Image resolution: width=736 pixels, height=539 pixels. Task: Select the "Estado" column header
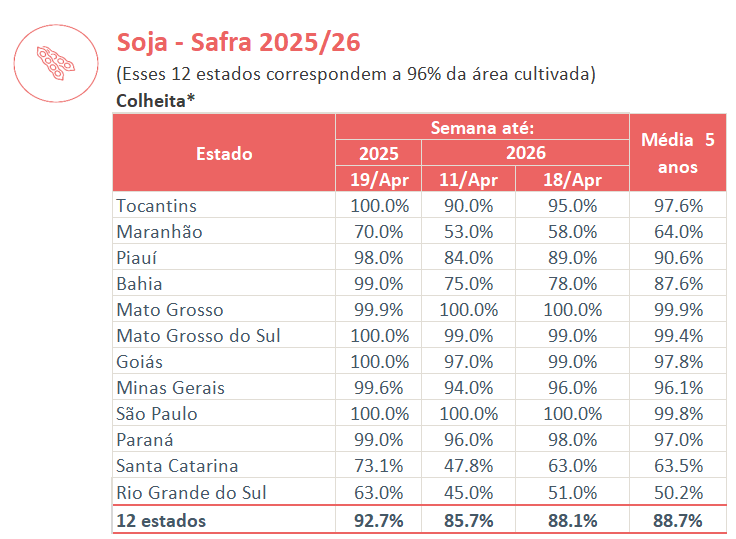[224, 153]
